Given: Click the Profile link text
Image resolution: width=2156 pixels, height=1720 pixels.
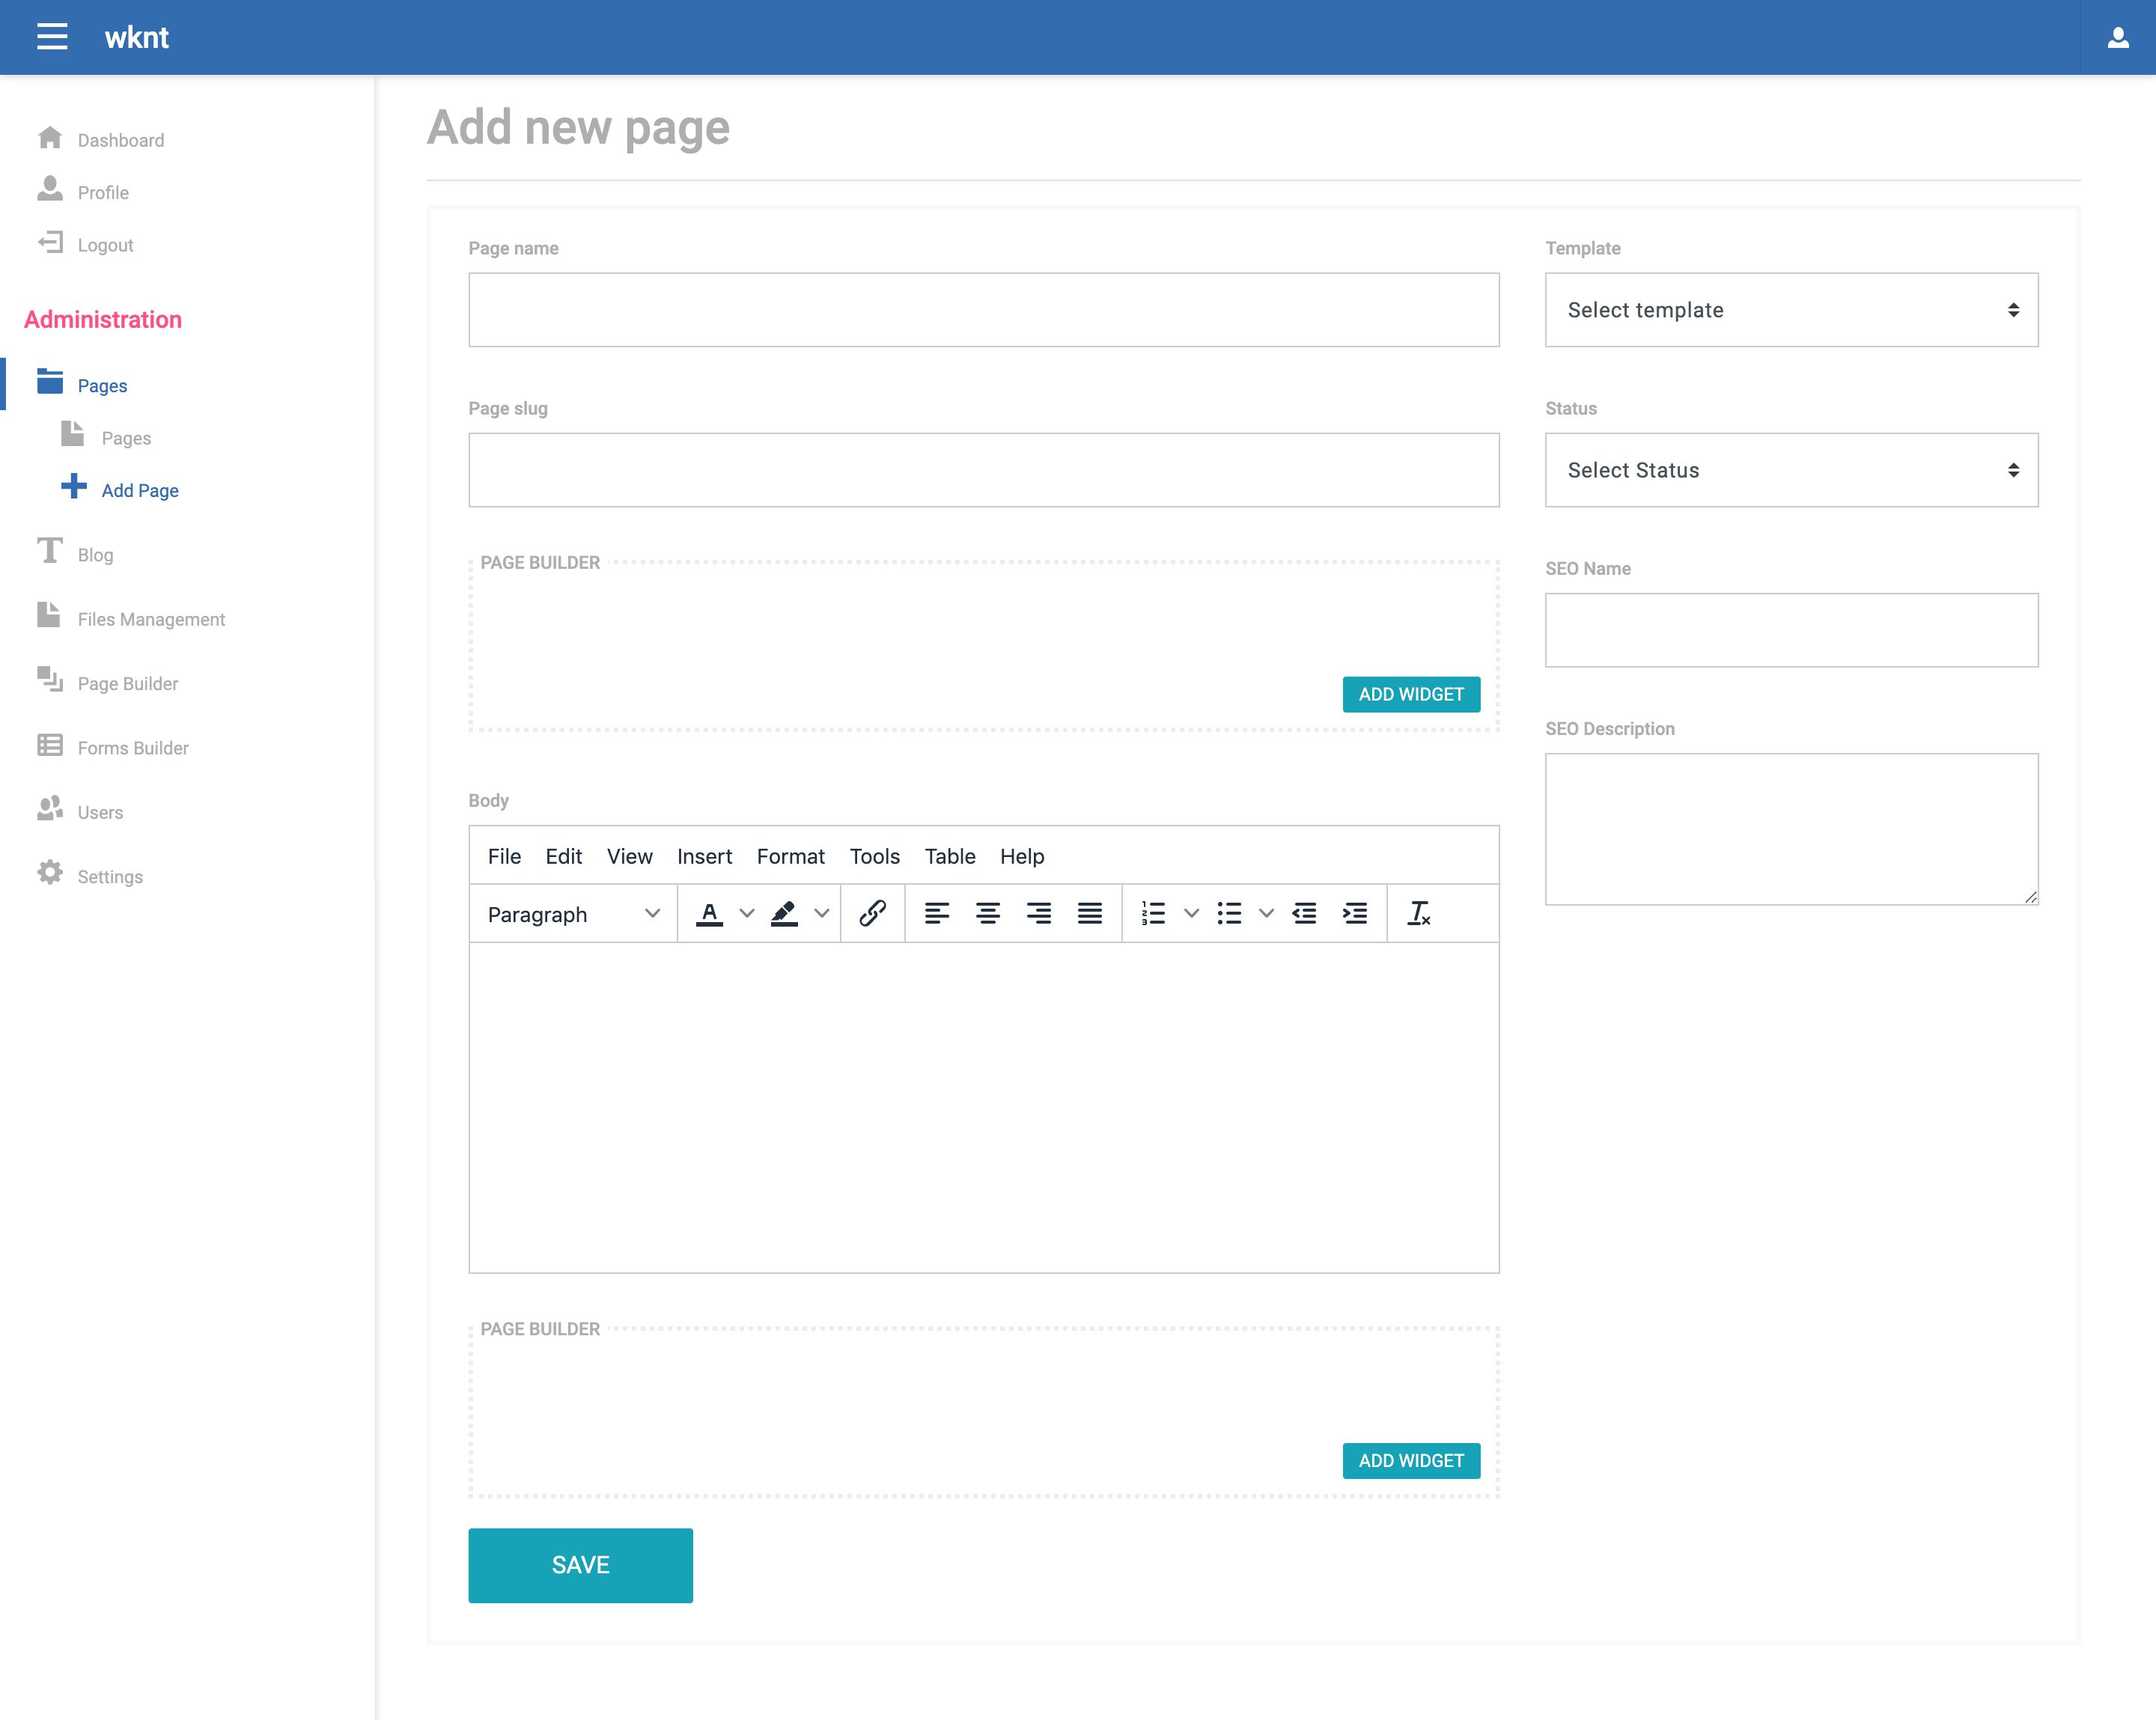Looking at the screenshot, I should click(x=103, y=193).
